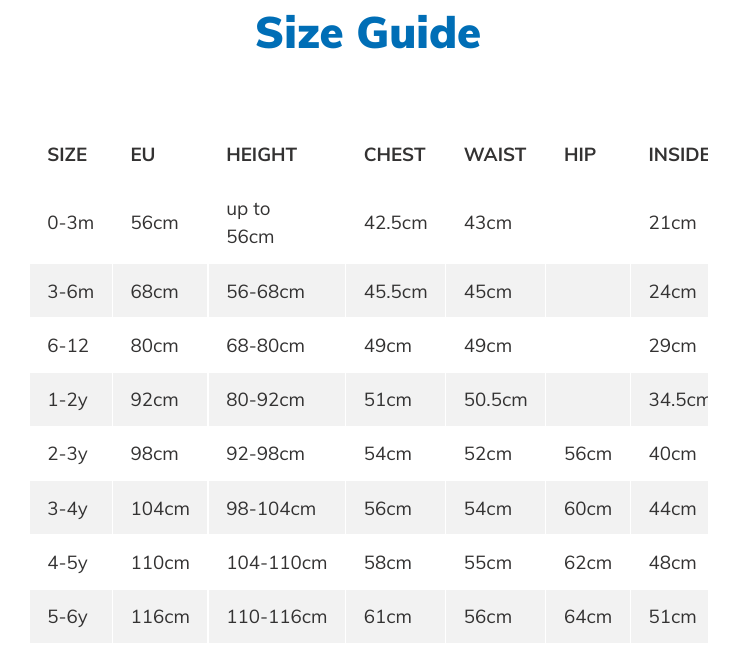
Task: Select the CHEST column header
Action: (x=394, y=155)
